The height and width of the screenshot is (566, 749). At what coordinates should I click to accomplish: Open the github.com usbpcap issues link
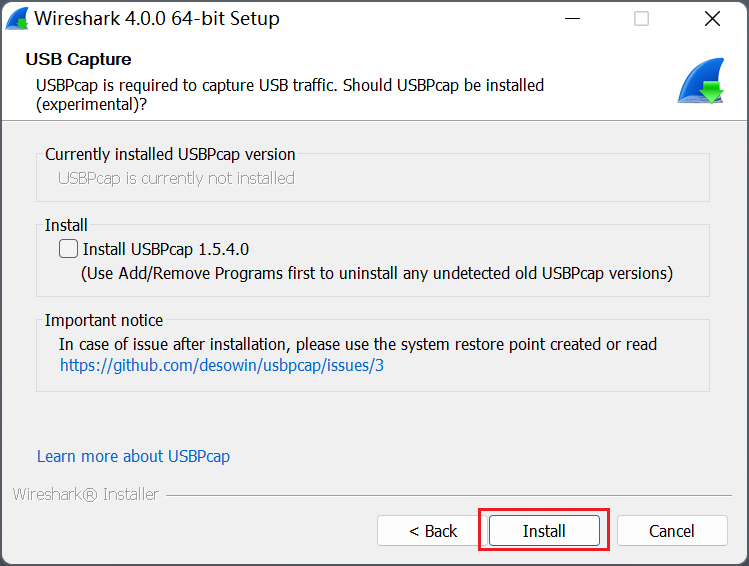pos(222,366)
